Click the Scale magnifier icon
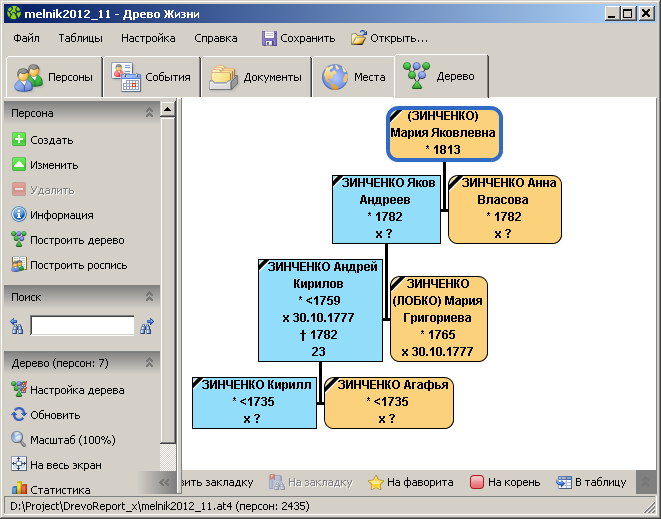 tap(18, 440)
